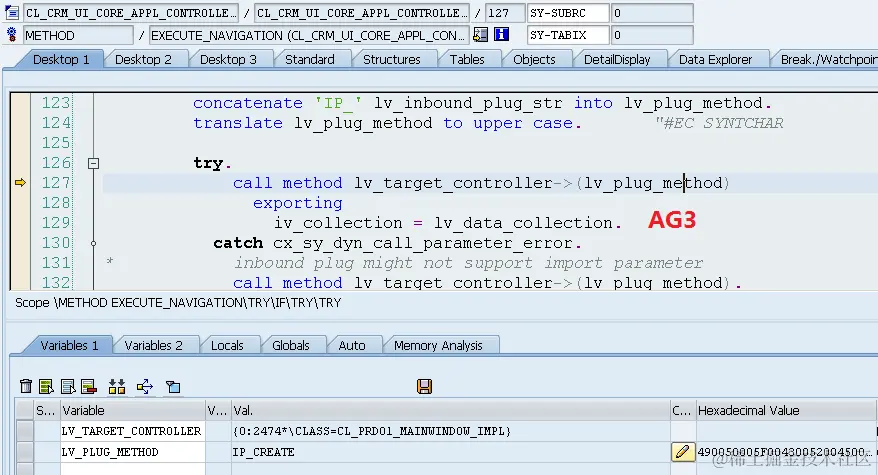Click 'lv_data_collection' on line 129
Screen dimensions: 878x475
(524, 223)
